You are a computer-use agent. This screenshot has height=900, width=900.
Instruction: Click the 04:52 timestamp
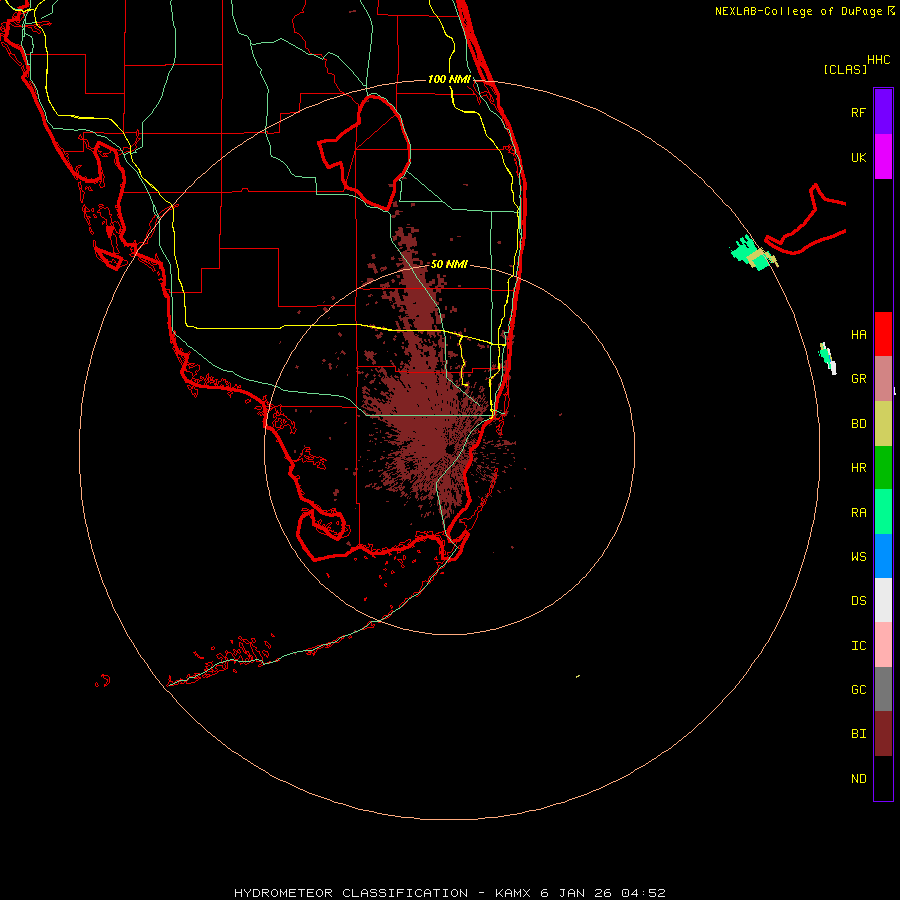point(643,893)
